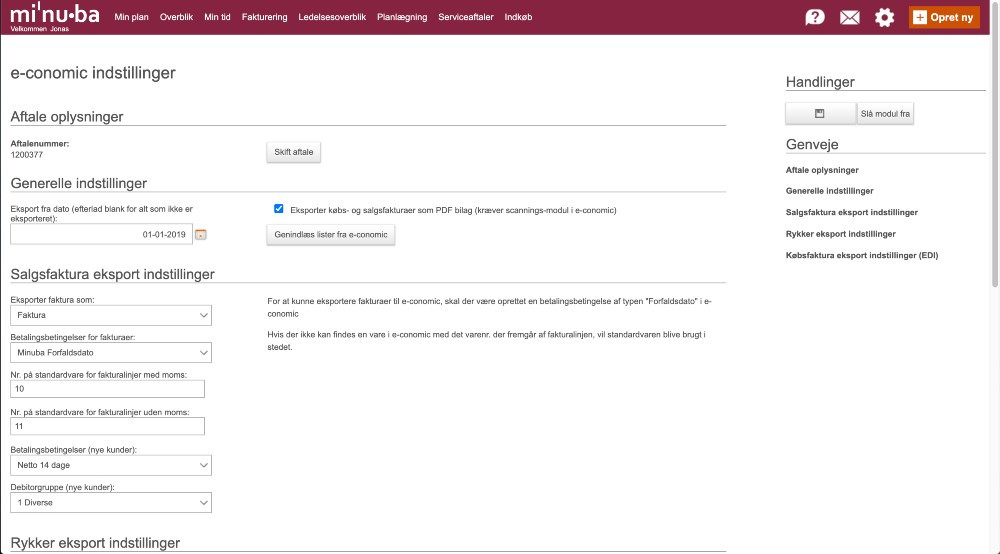
Task: Expand the Eksporter faktura som dropdown
Action: 111,315
